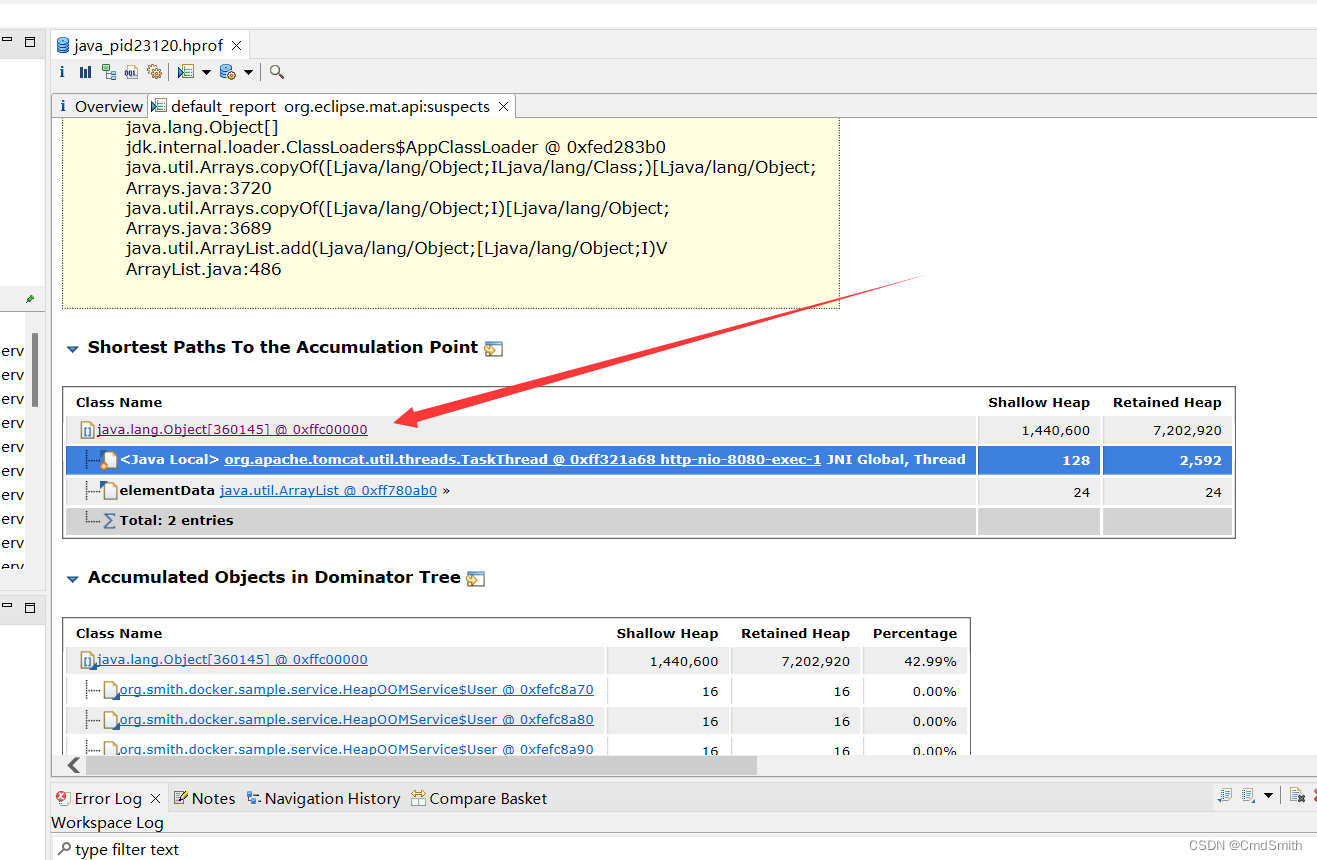Click the Find Object by address magnifier
Screen dimensions: 1317x860
(x=277, y=72)
